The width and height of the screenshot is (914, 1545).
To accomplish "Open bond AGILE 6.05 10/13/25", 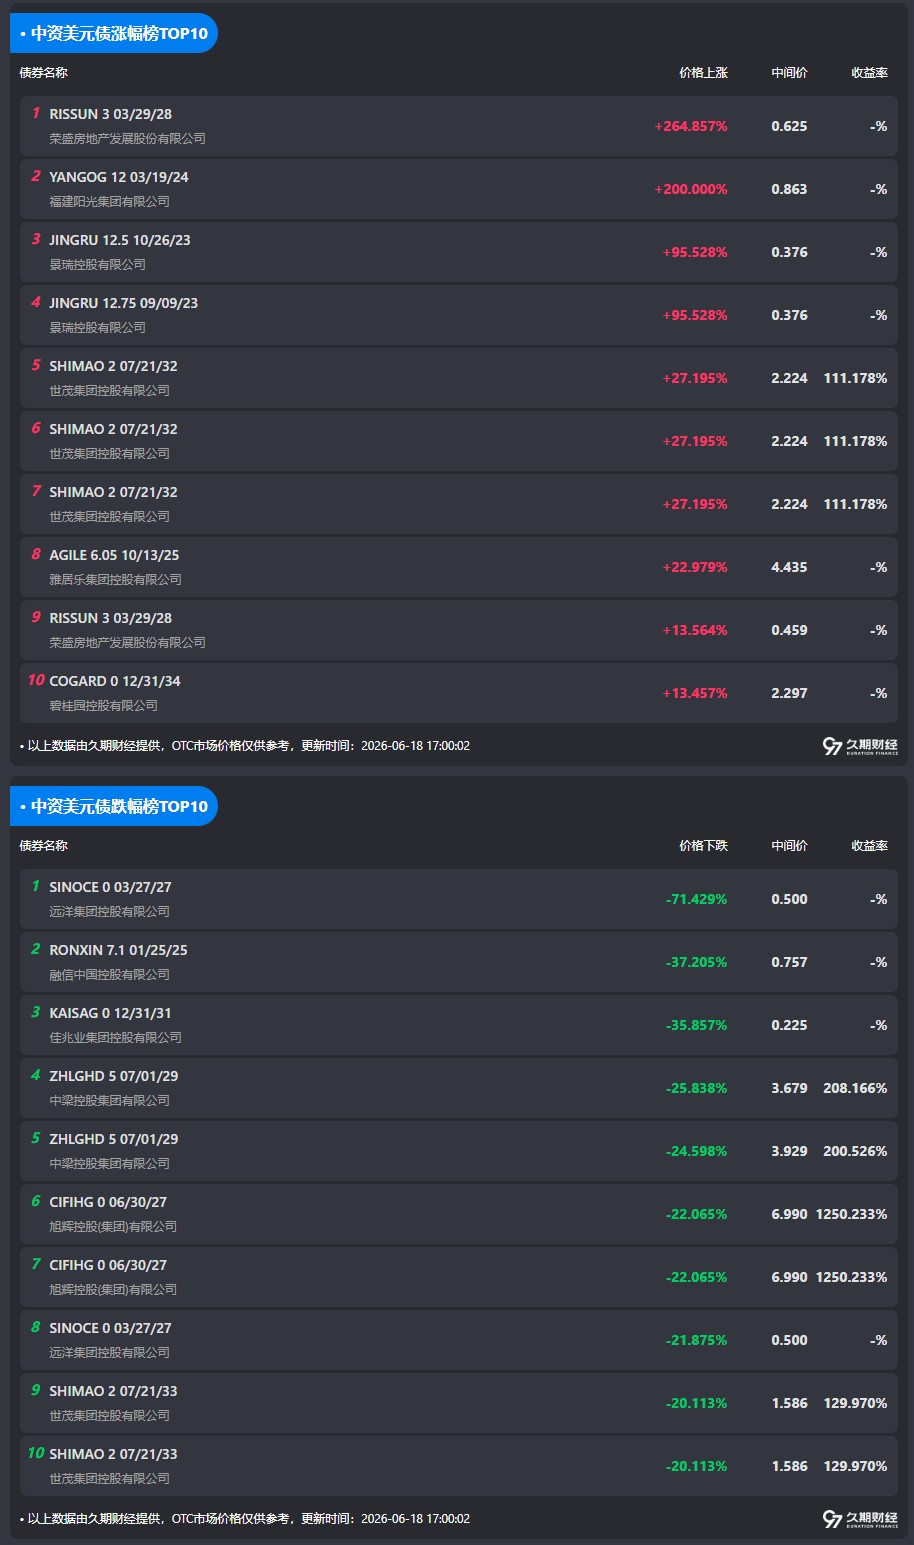I will coord(114,555).
